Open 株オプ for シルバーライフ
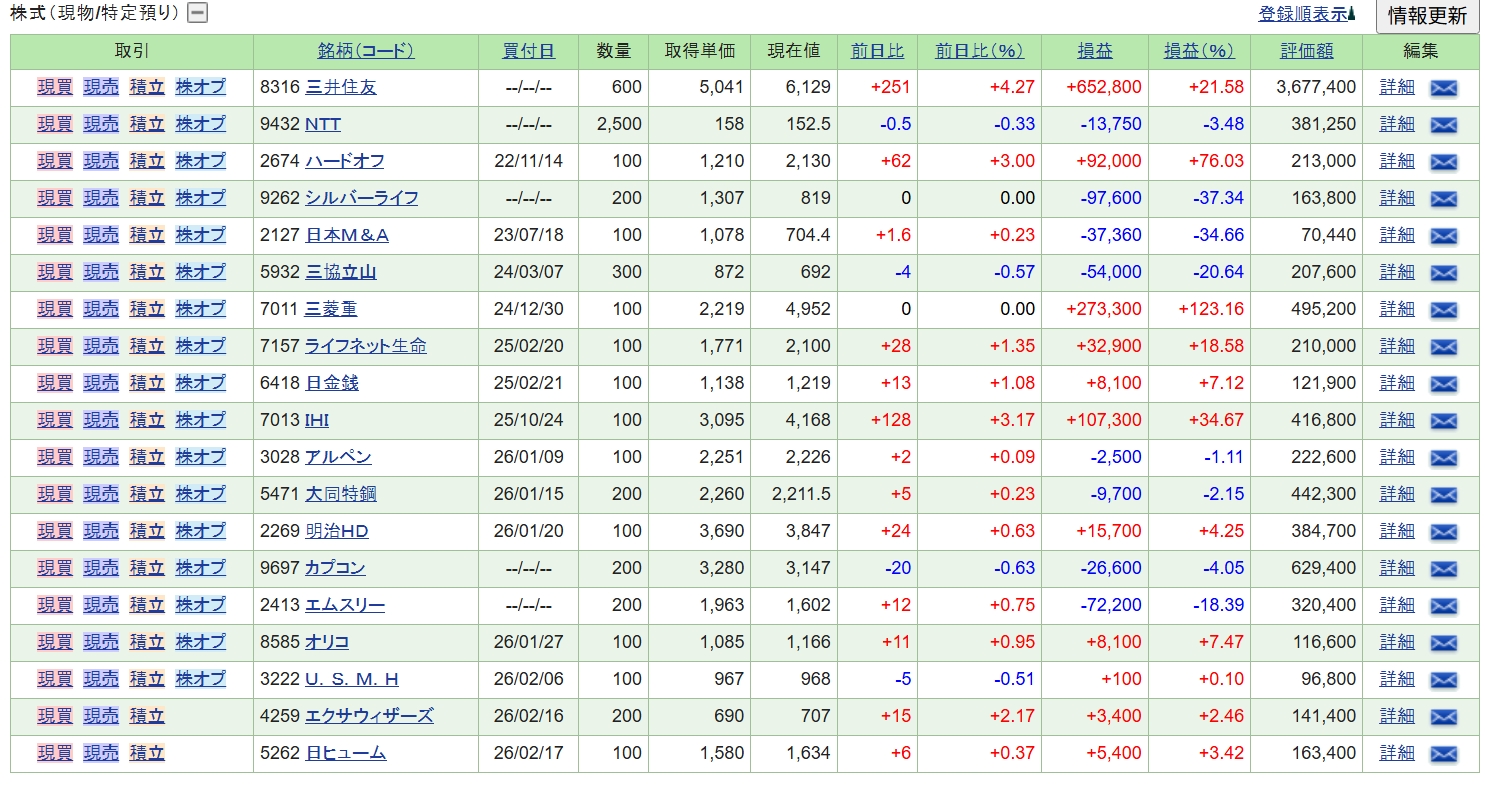1485x785 pixels. [x=201, y=198]
